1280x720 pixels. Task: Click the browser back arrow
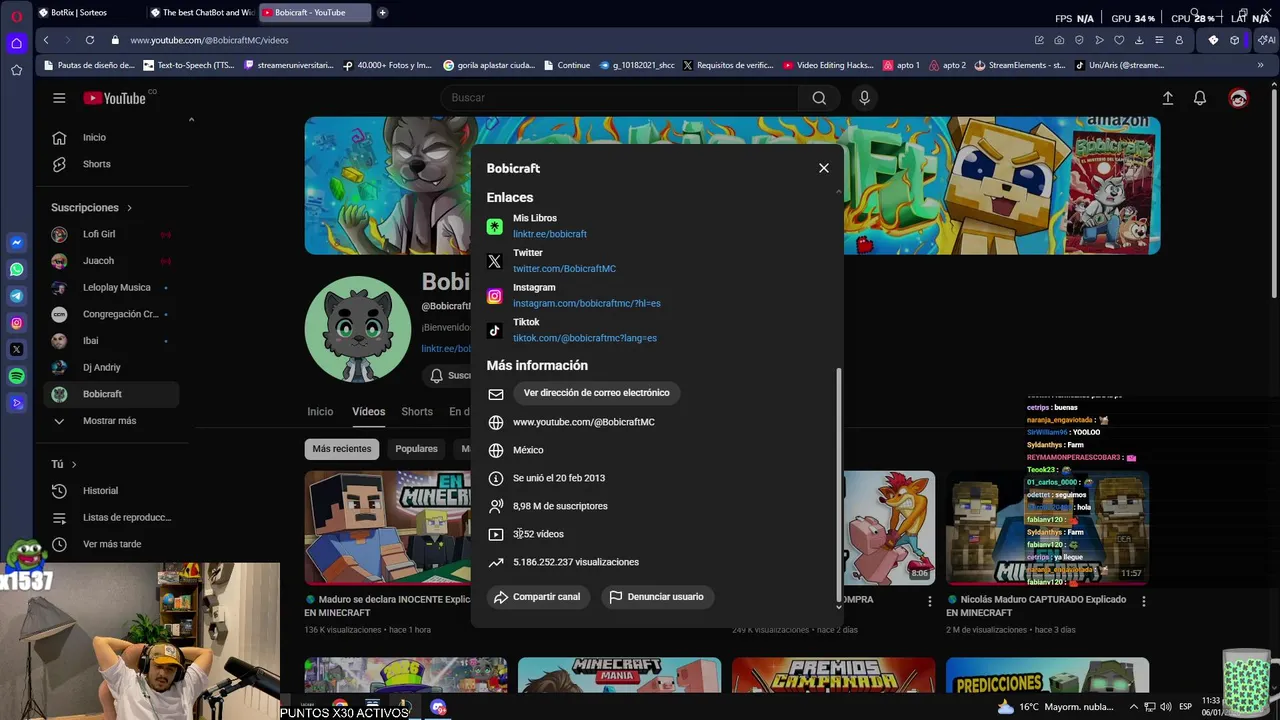click(46, 40)
